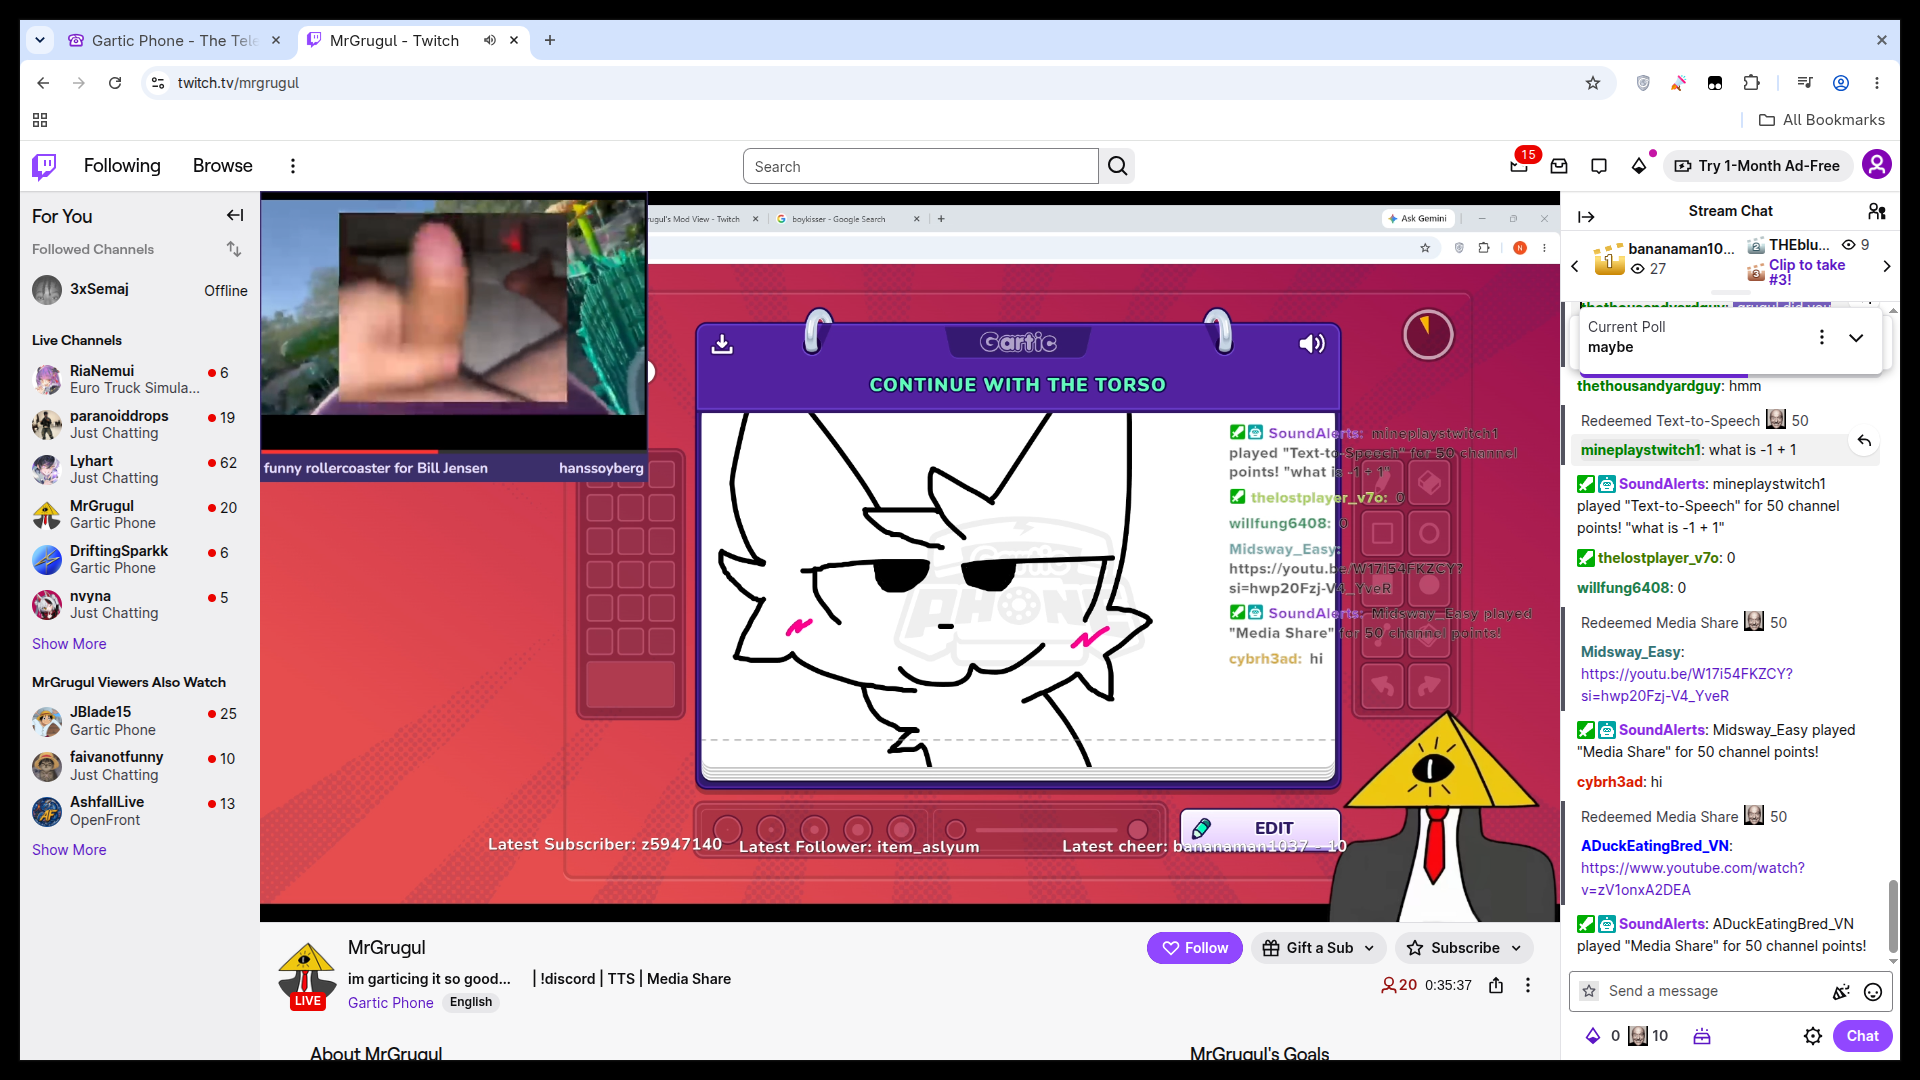Open the Gartic Phone category link

391,1003
